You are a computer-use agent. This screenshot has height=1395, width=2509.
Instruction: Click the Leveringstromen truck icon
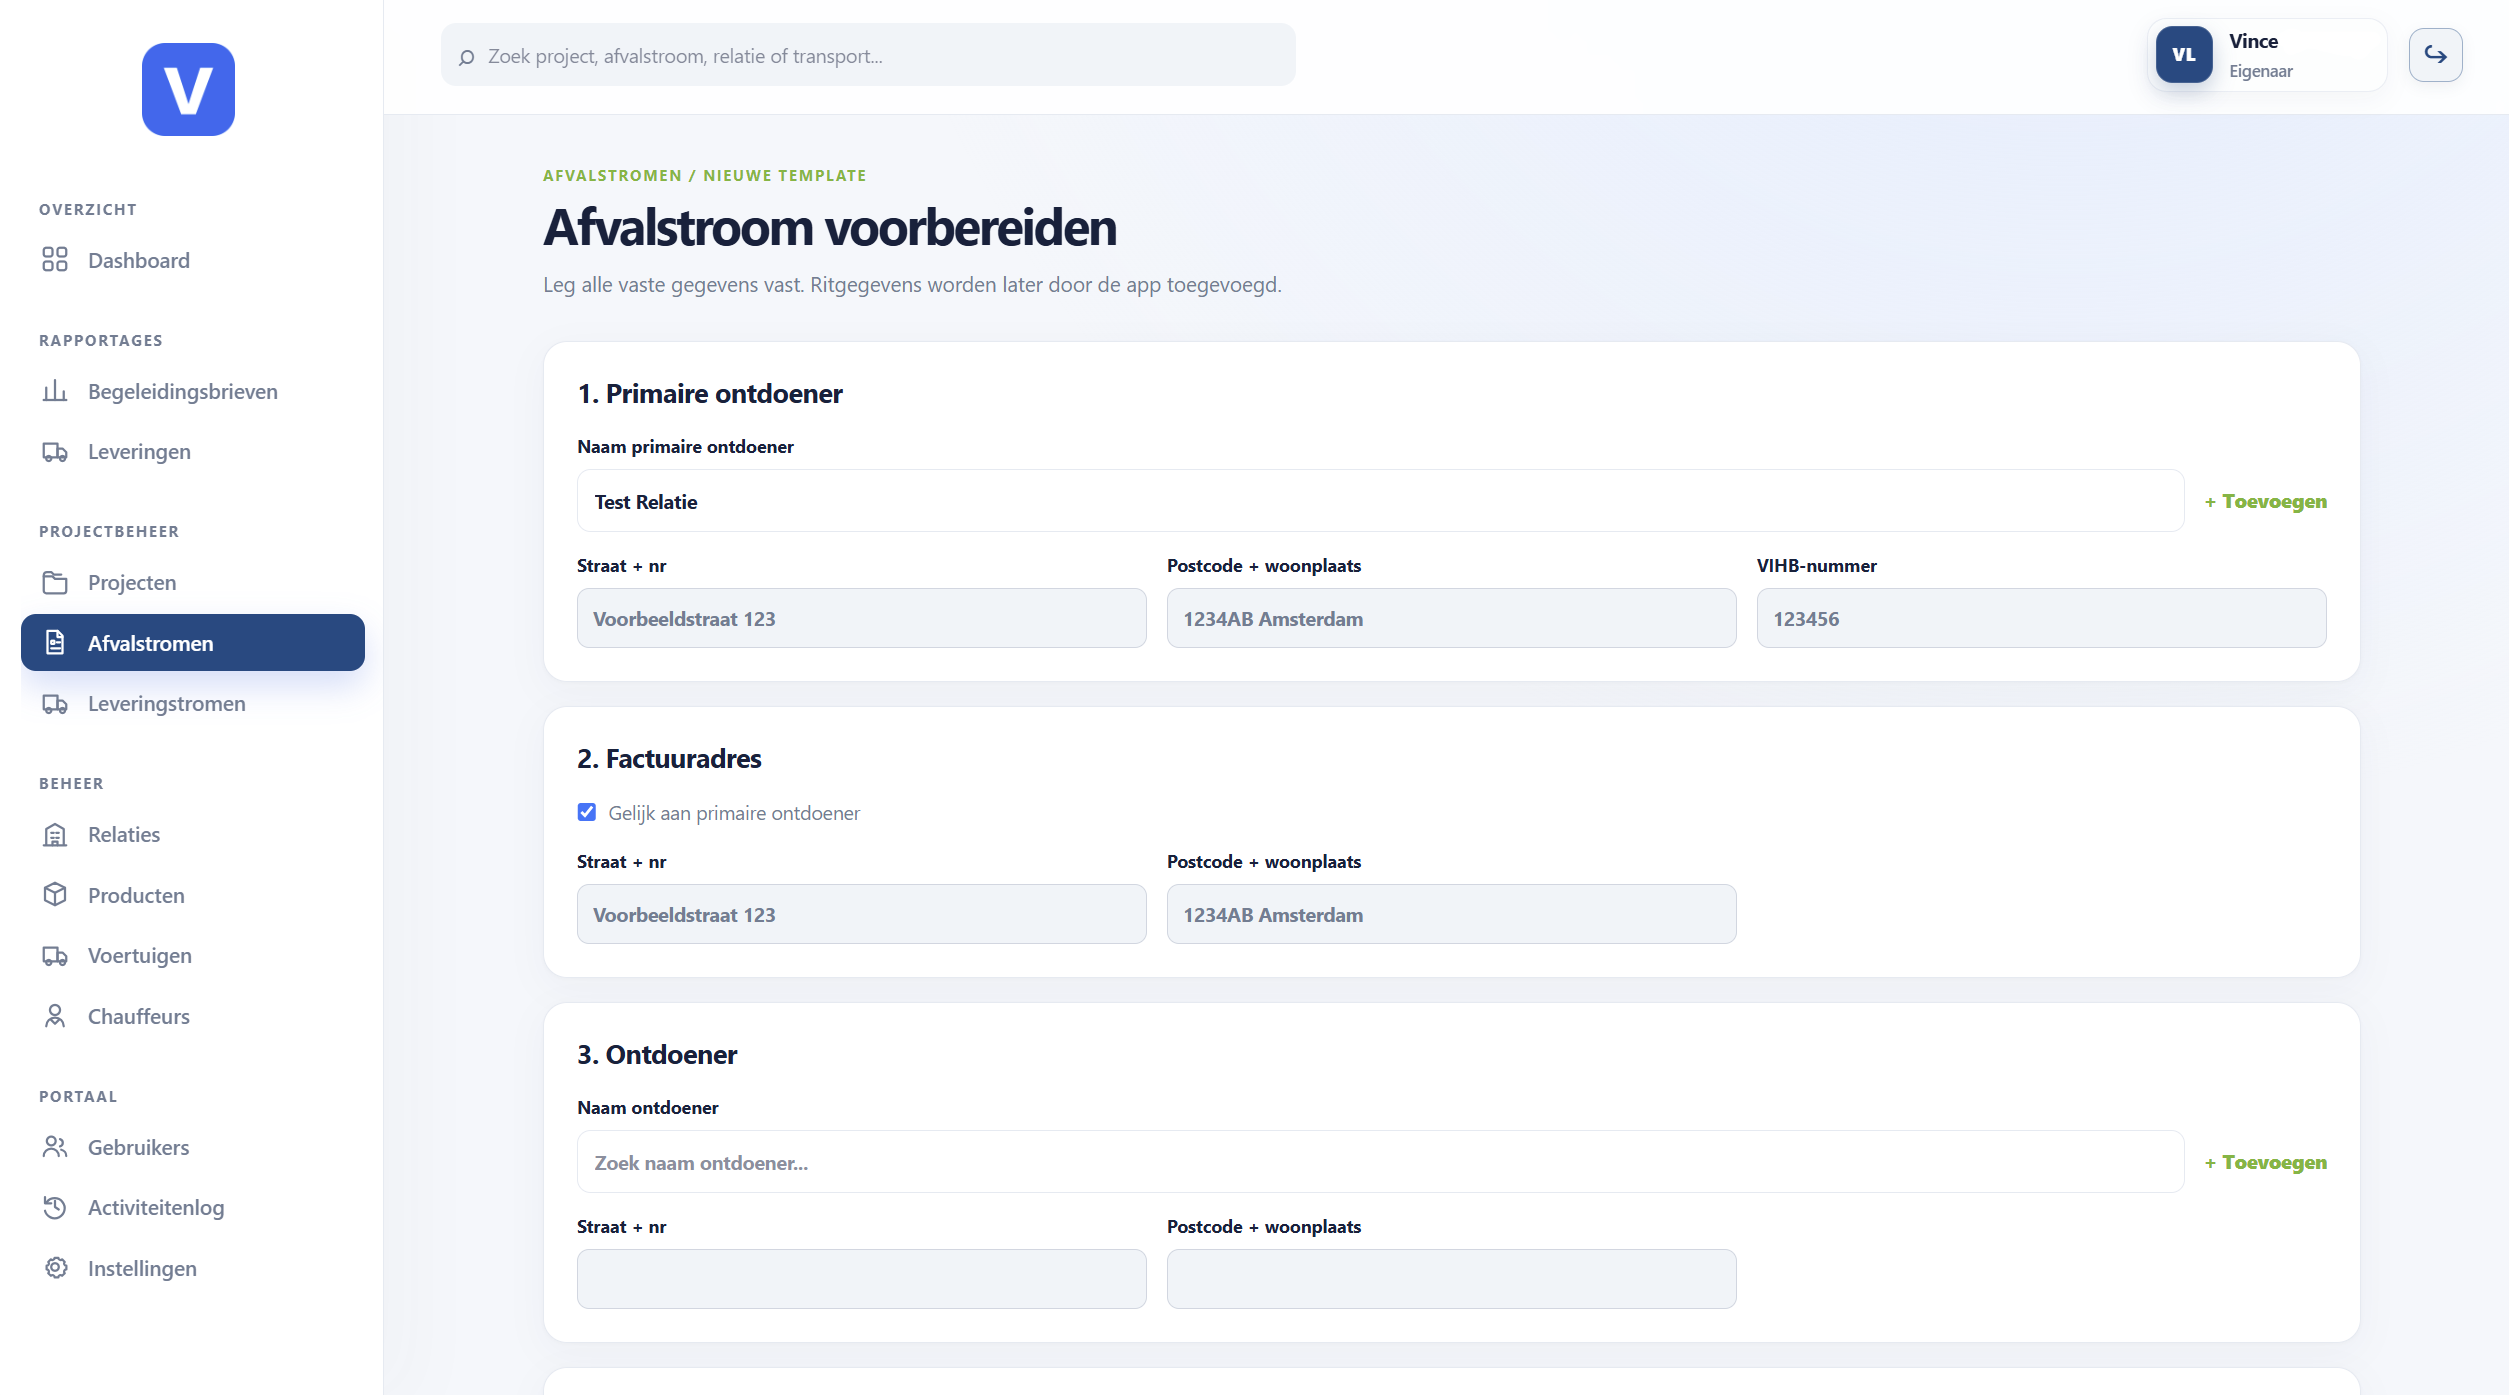(55, 704)
